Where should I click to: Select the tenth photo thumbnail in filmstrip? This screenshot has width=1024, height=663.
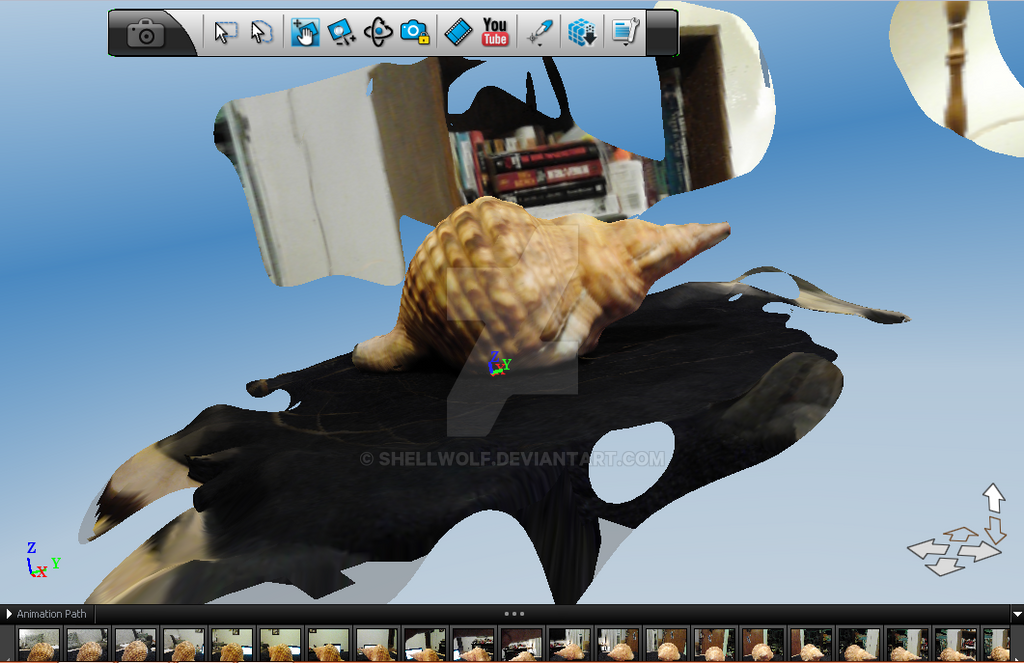click(473, 645)
